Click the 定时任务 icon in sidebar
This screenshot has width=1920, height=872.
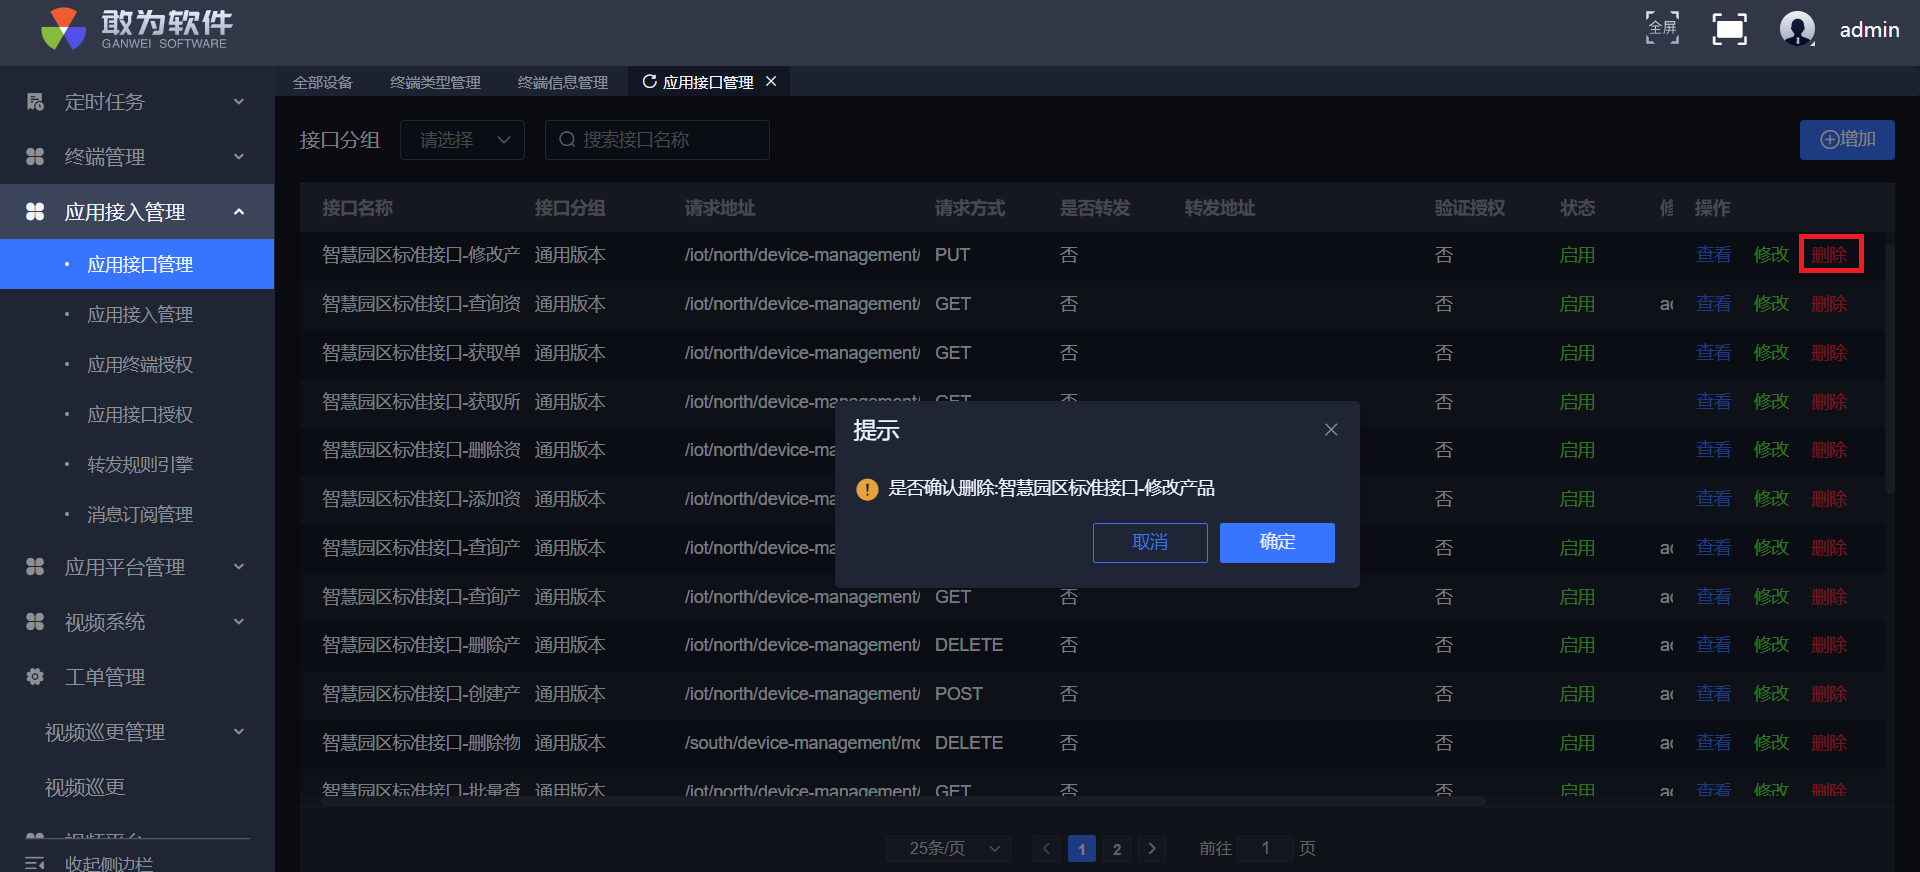[x=35, y=102]
